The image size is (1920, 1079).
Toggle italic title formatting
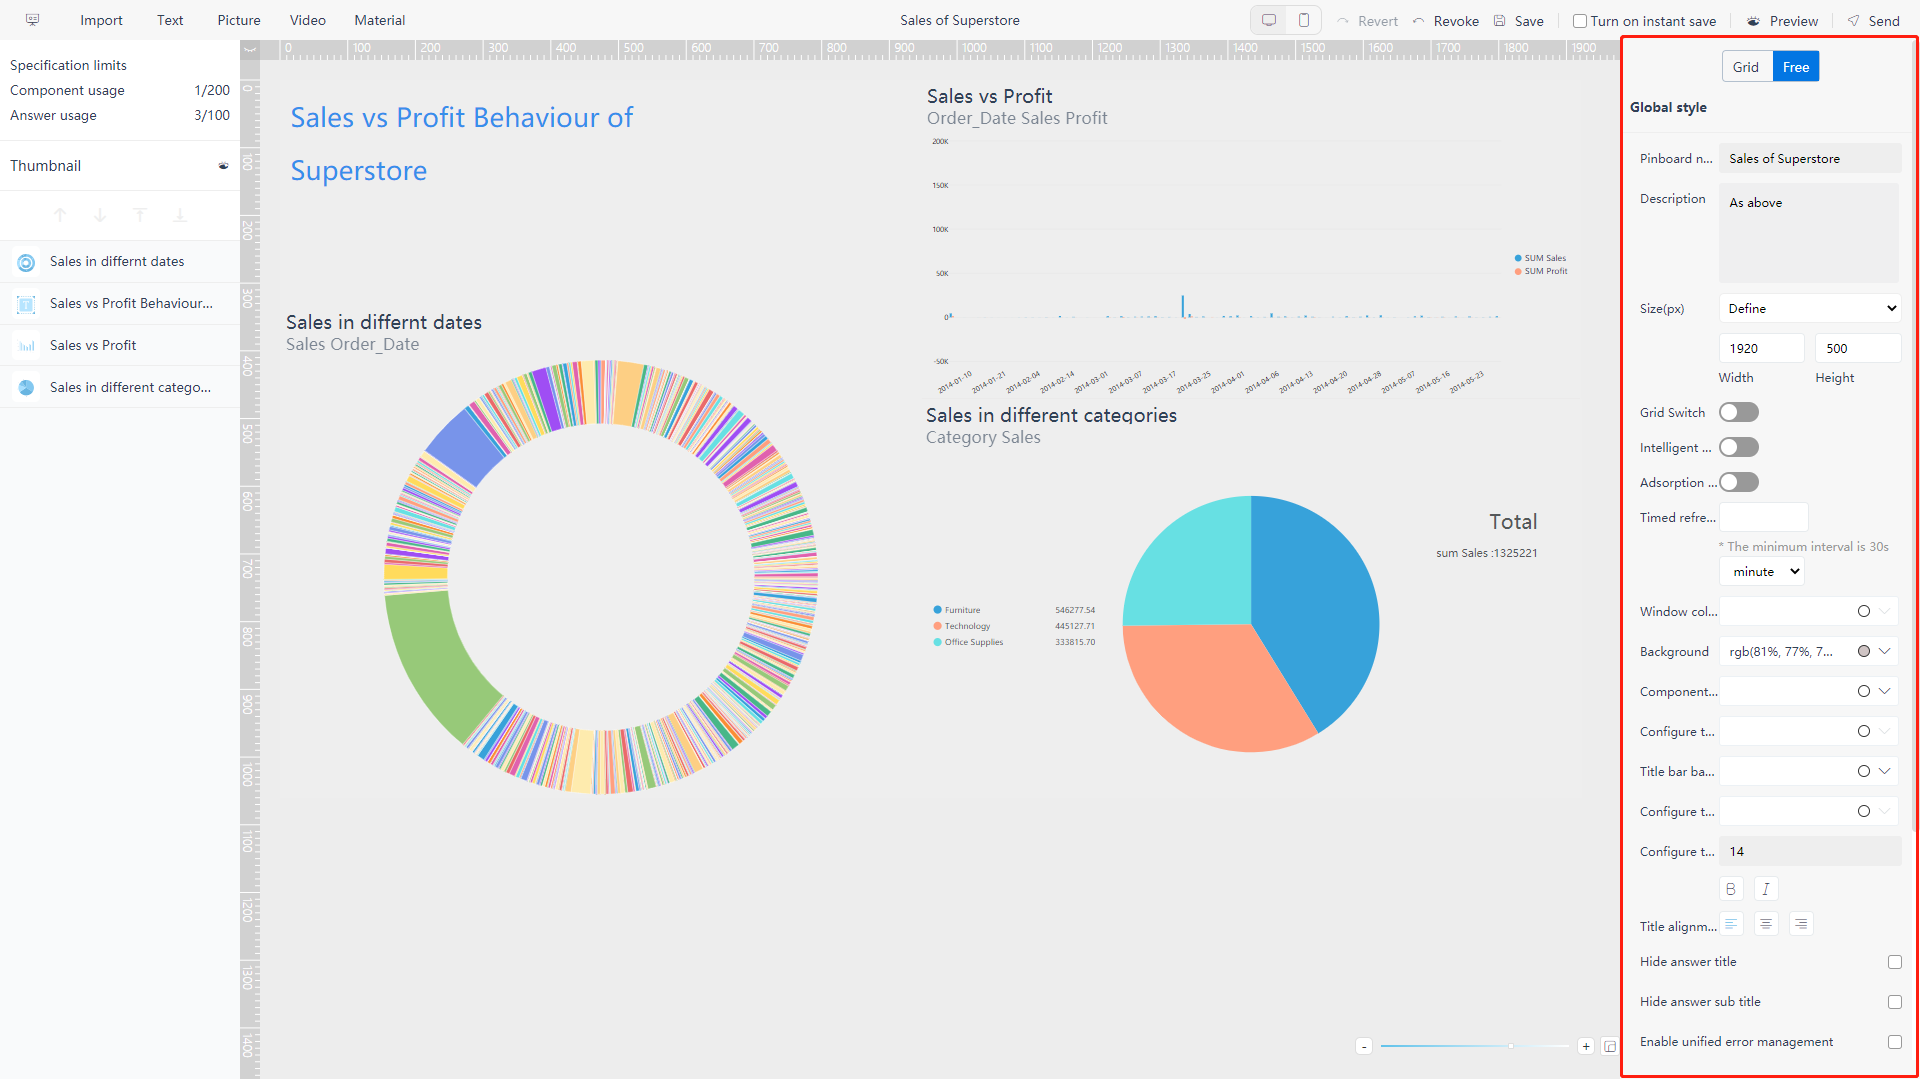tap(1766, 889)
